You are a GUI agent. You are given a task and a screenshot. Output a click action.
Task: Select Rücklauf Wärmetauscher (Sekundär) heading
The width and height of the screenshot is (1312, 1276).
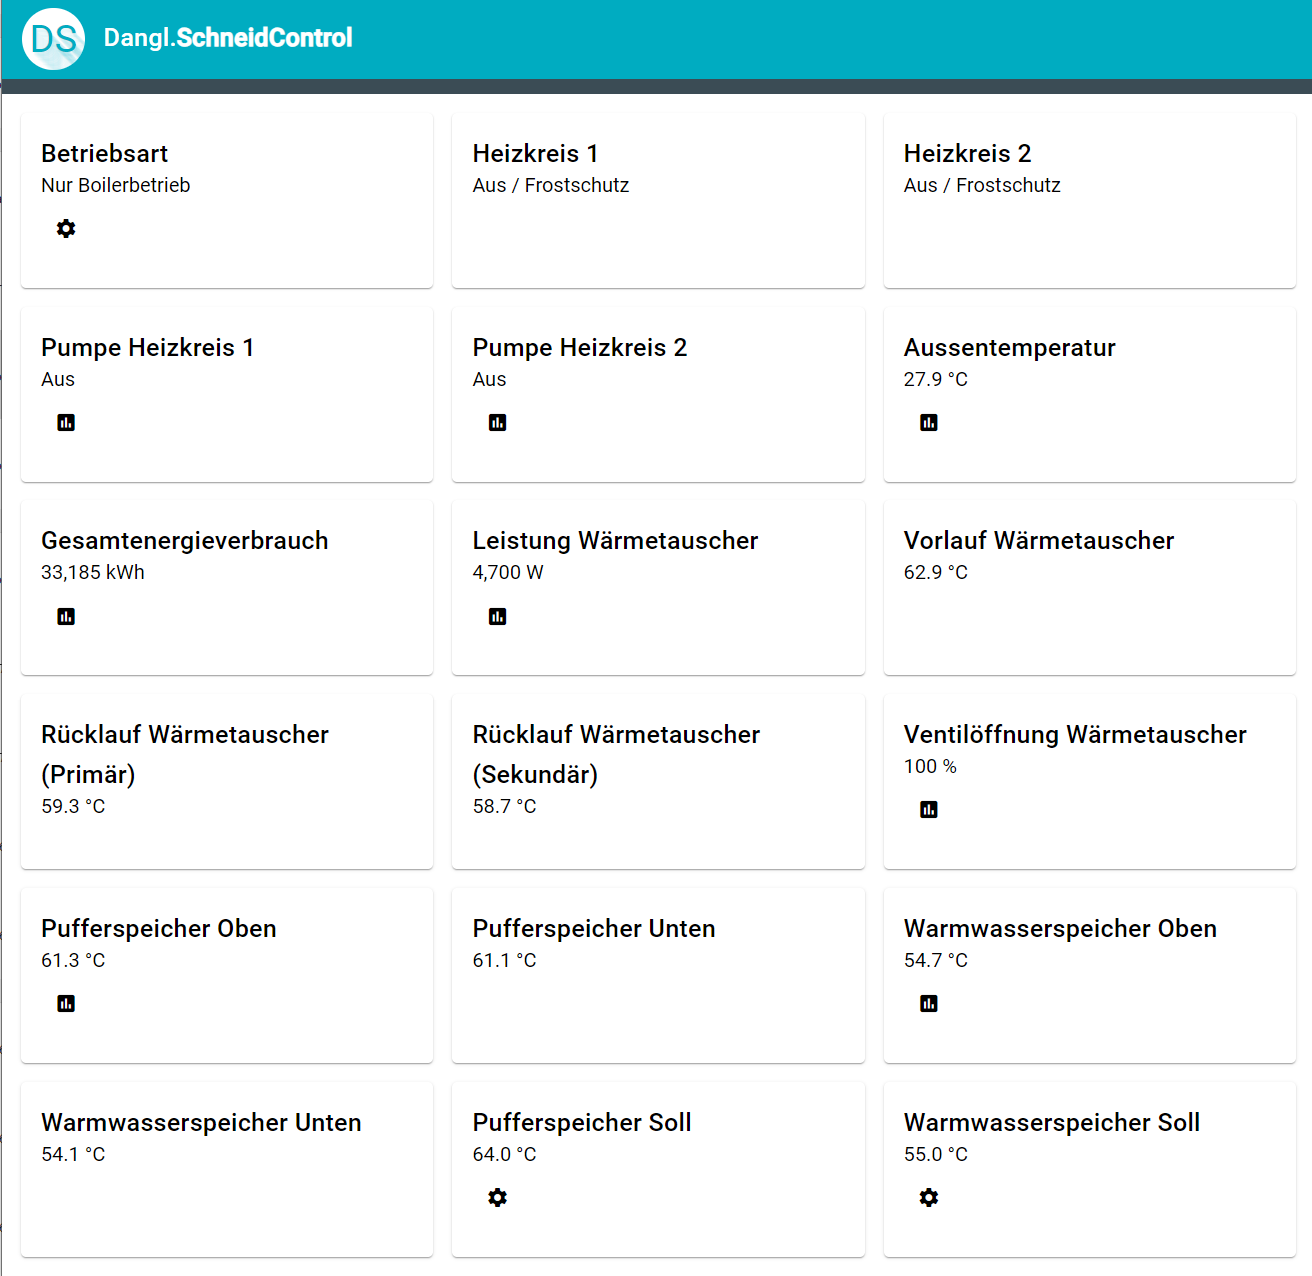[617, 754]
